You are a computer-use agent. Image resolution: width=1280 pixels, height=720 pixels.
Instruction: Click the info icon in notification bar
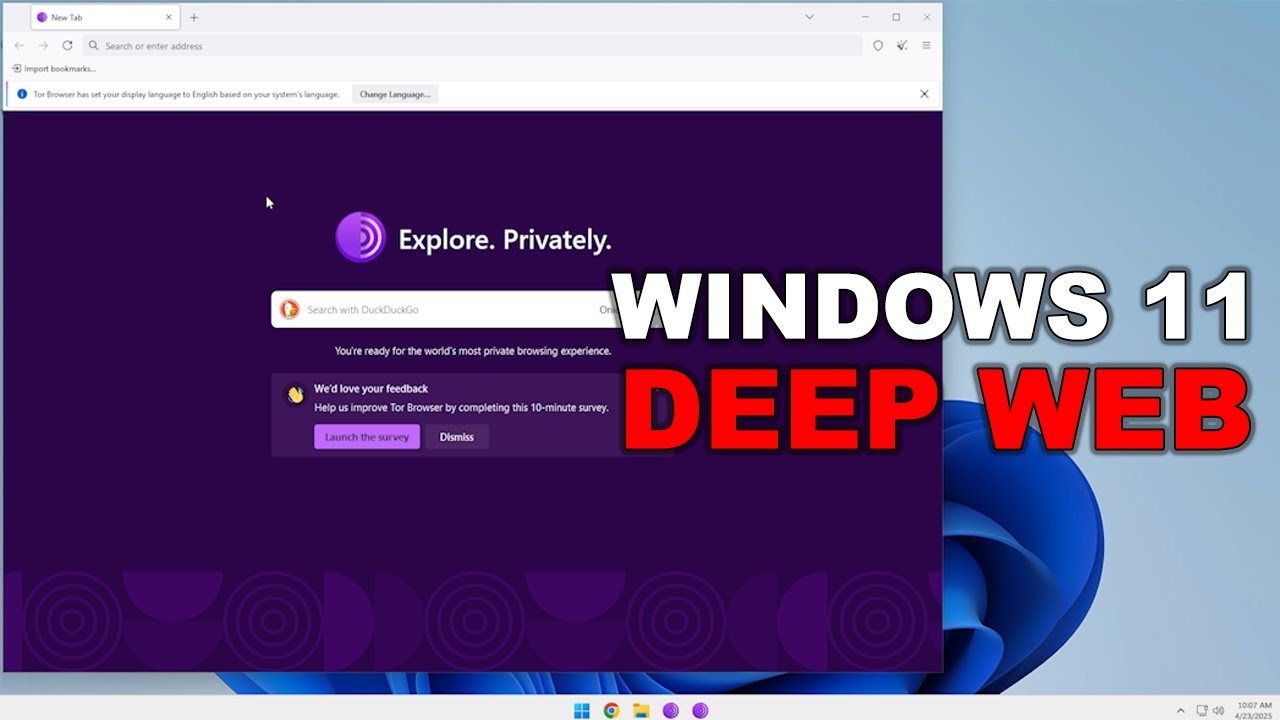(22, 94)
